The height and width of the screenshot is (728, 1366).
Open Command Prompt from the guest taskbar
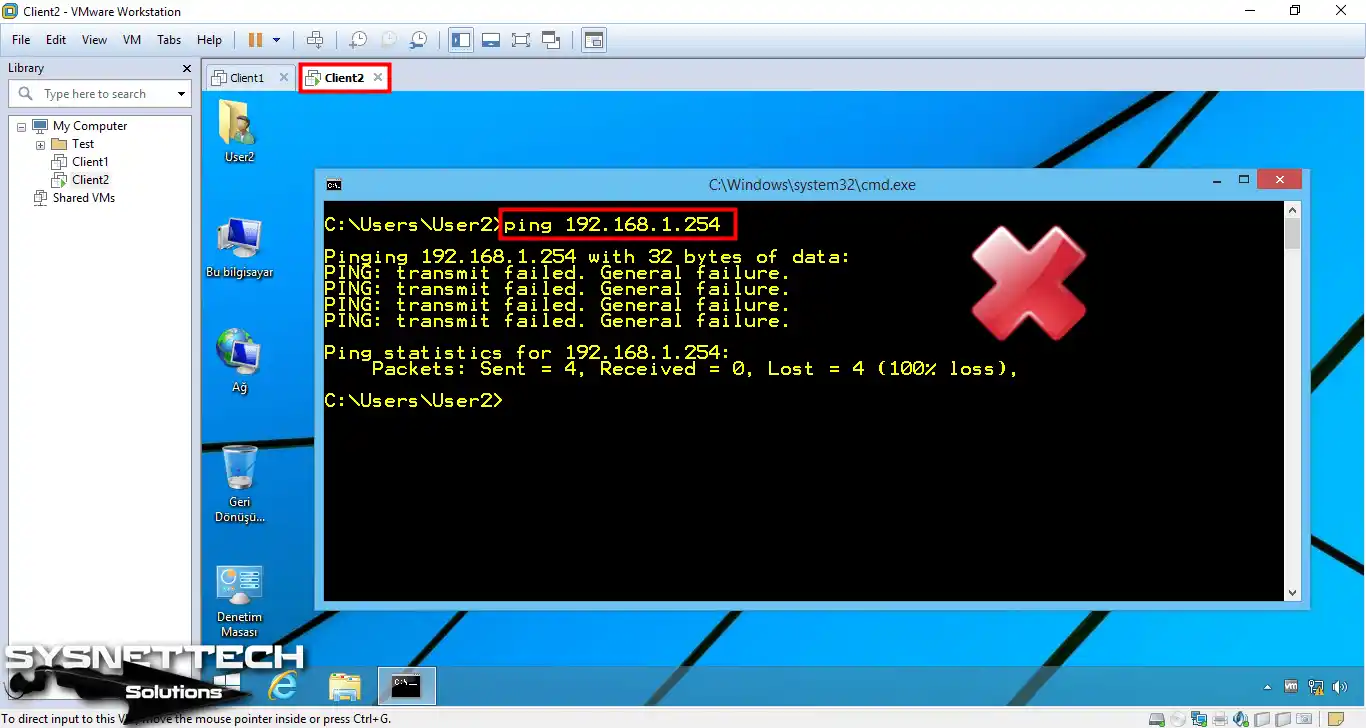tap(406, 686)
